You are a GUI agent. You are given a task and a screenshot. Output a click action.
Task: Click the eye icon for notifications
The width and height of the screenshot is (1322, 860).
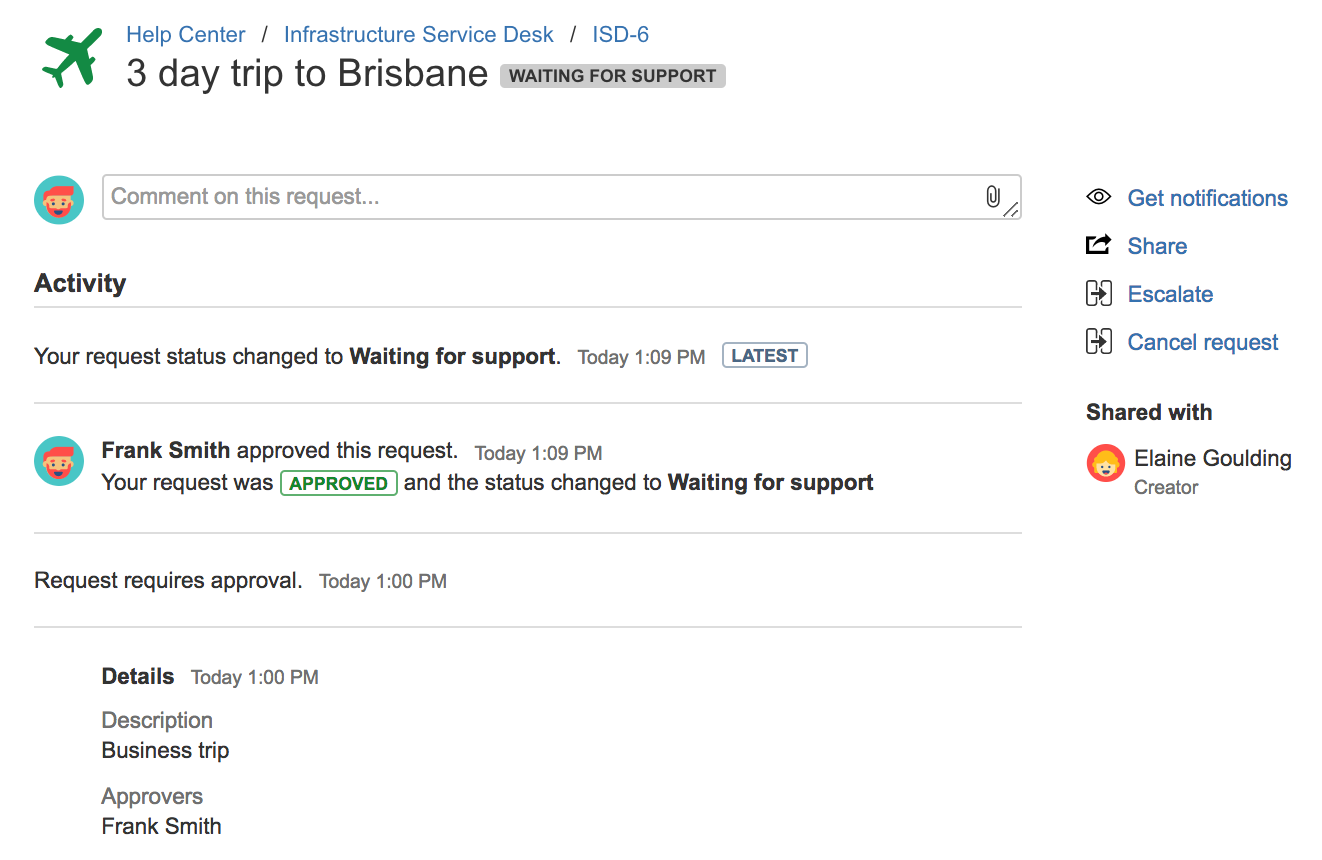click(1098, 197)
